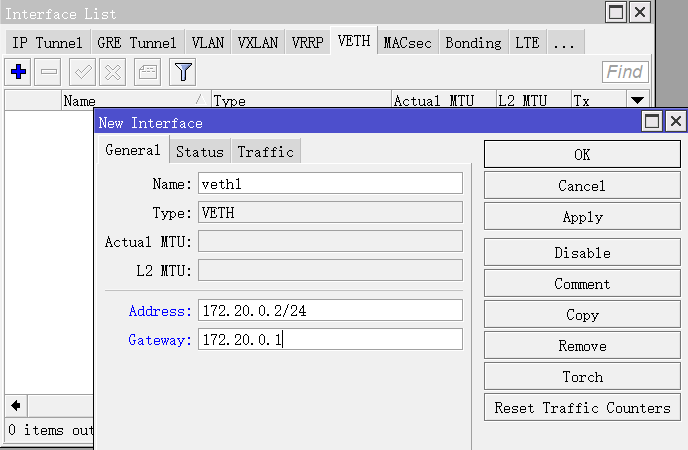Click the Torch button
688x450 pixels.
[582, 377]
